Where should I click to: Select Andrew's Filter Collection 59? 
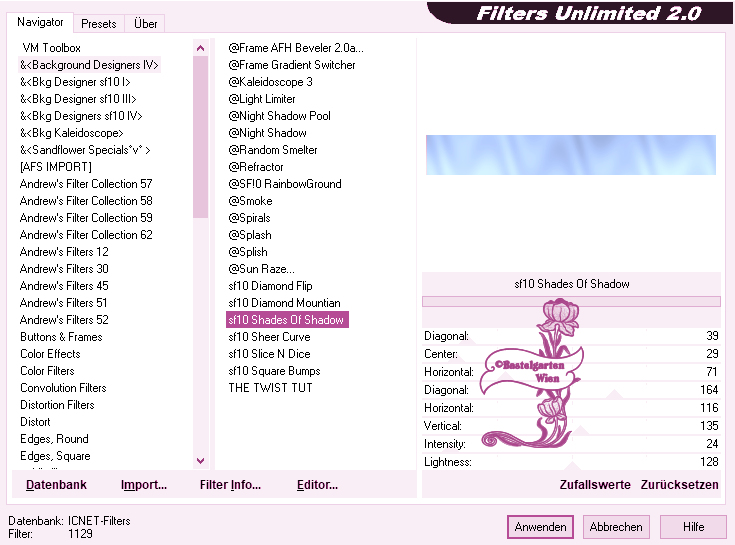click(86, 218)
